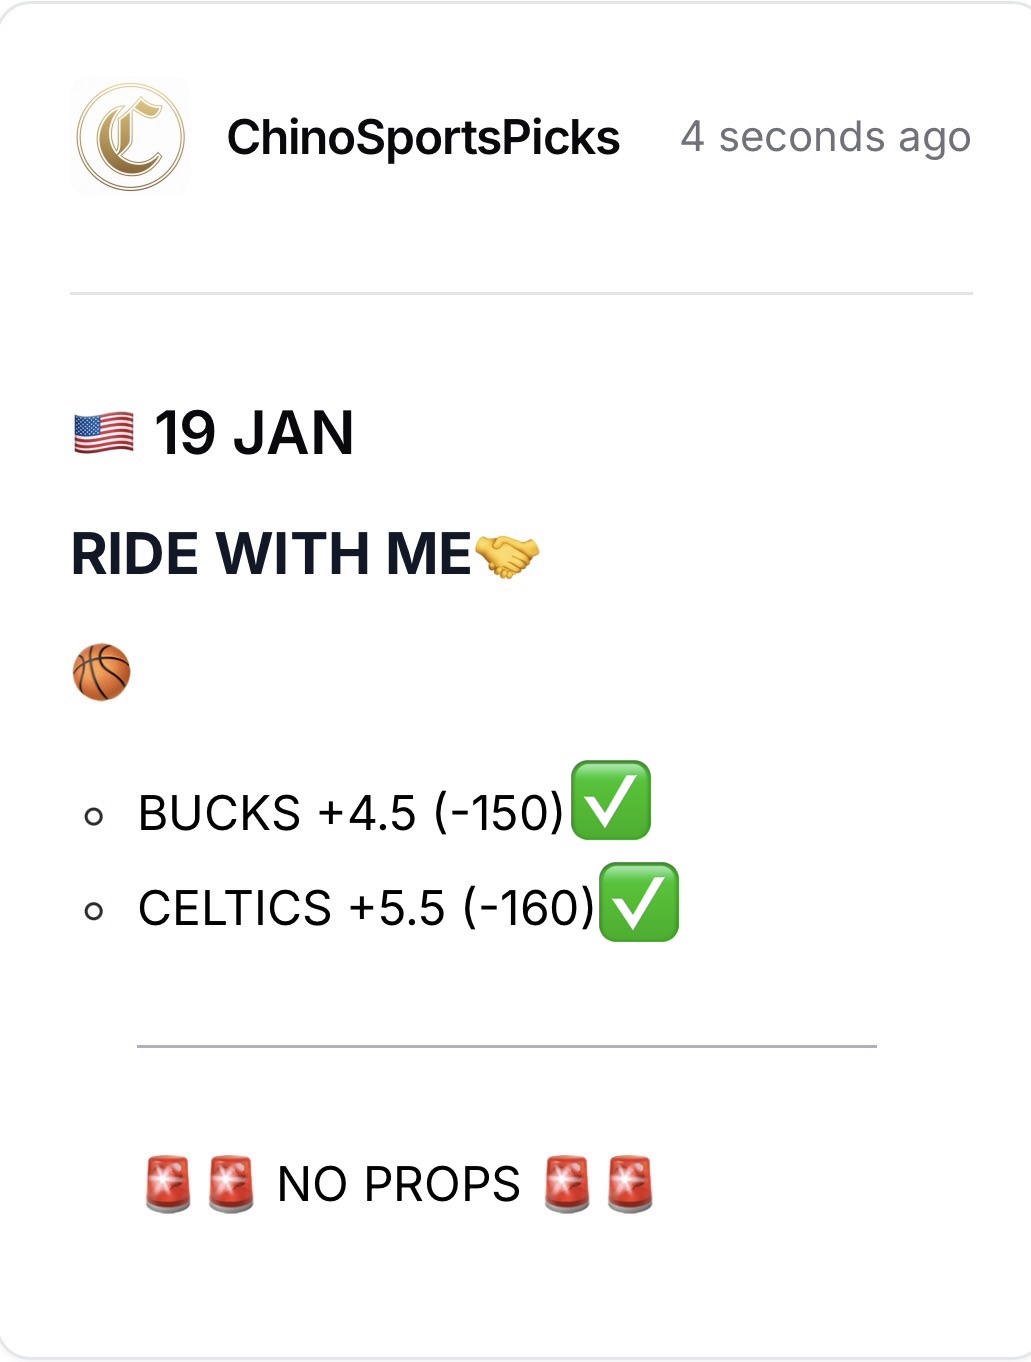Screen dimensions: 1031x1362
Task: Click the first siren emoji left of NO PROPS
Action: pyautogui.click(x=168, y=1184)
